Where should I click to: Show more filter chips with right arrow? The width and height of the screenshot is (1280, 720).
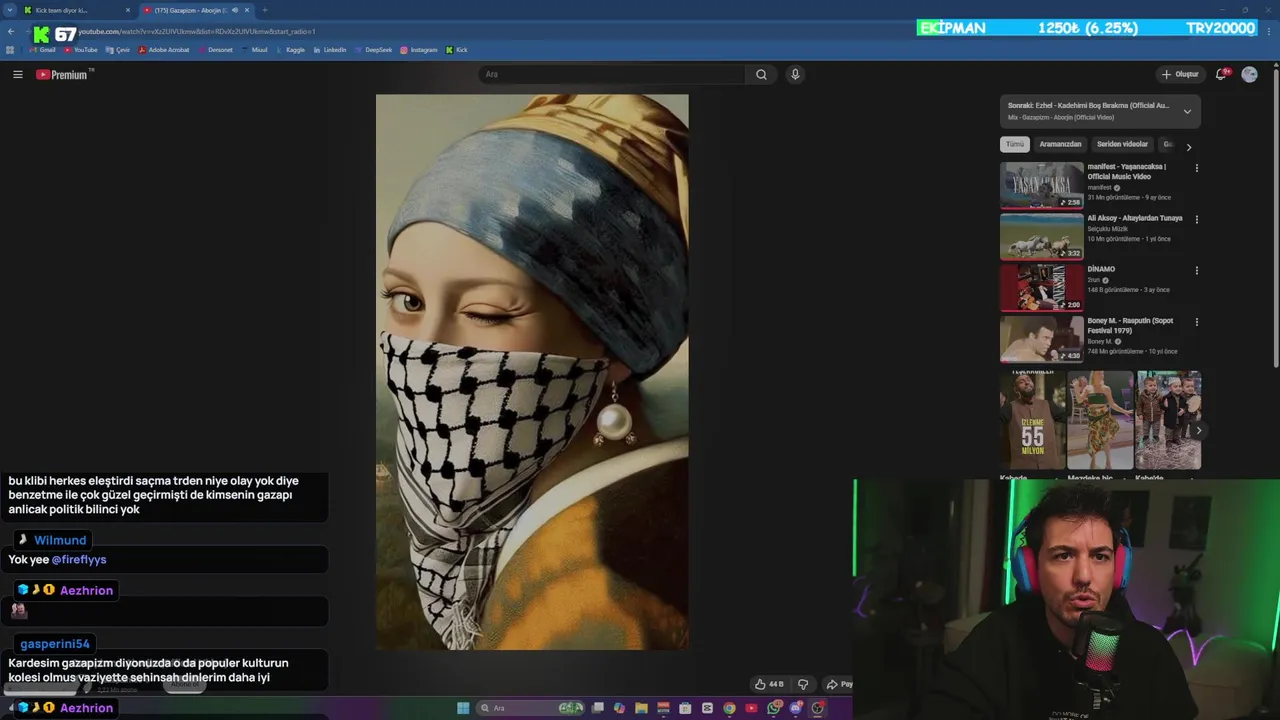point(1189,147)
